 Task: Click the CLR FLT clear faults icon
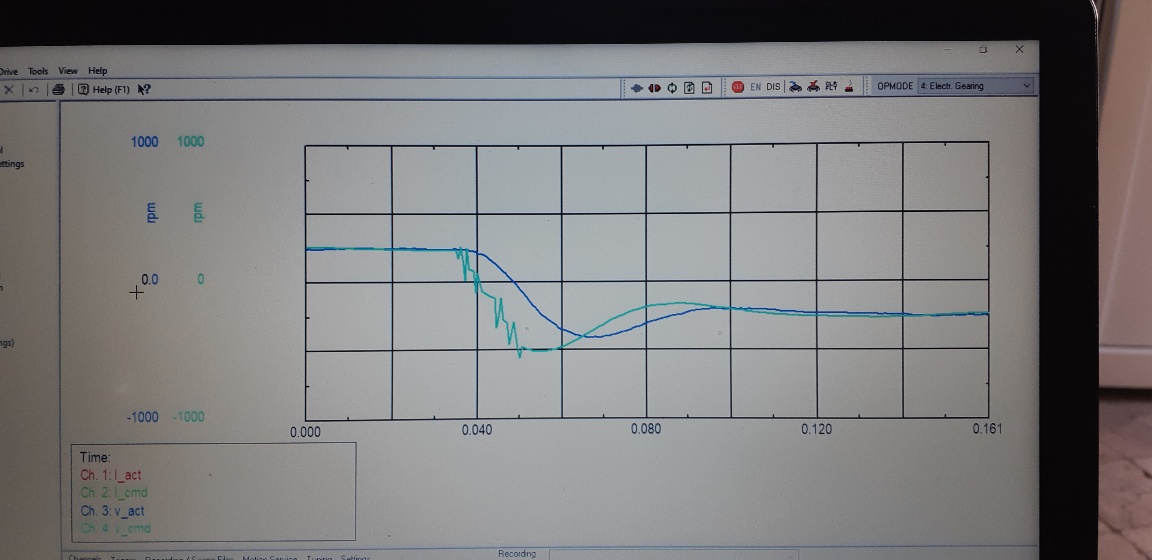(831, 86)
